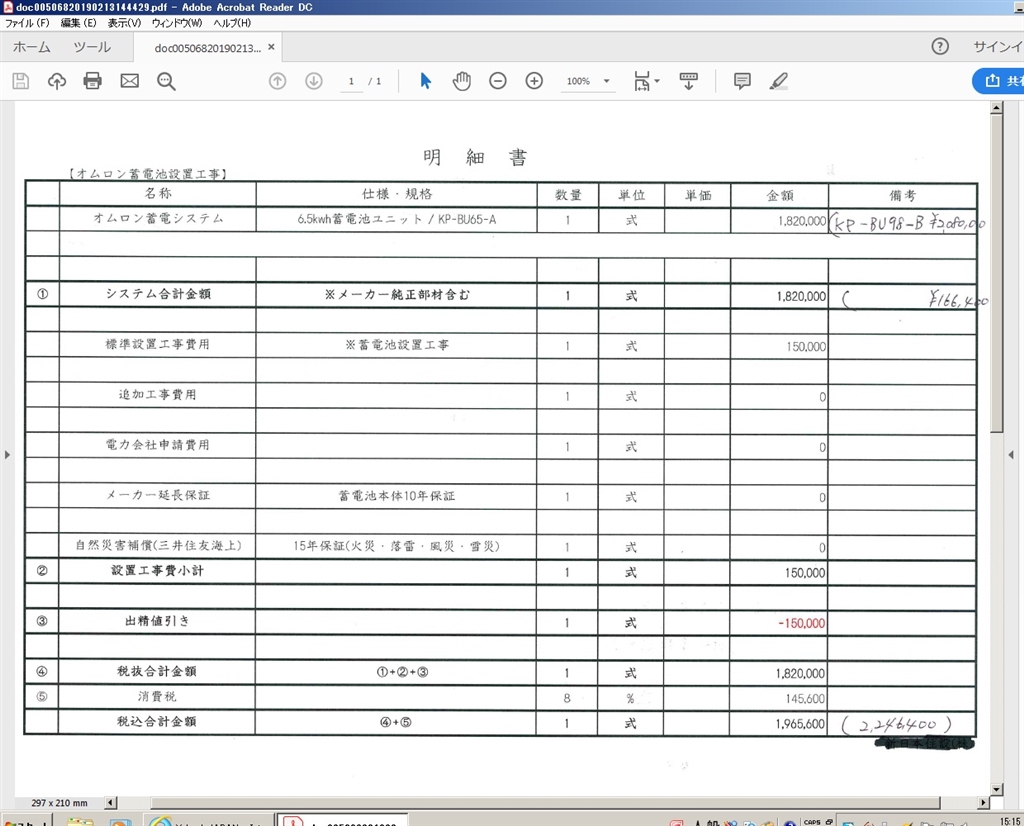Click the horizontal scrollbar thumb
This screenshot has height=826, width=1024.
coord(545,802)
